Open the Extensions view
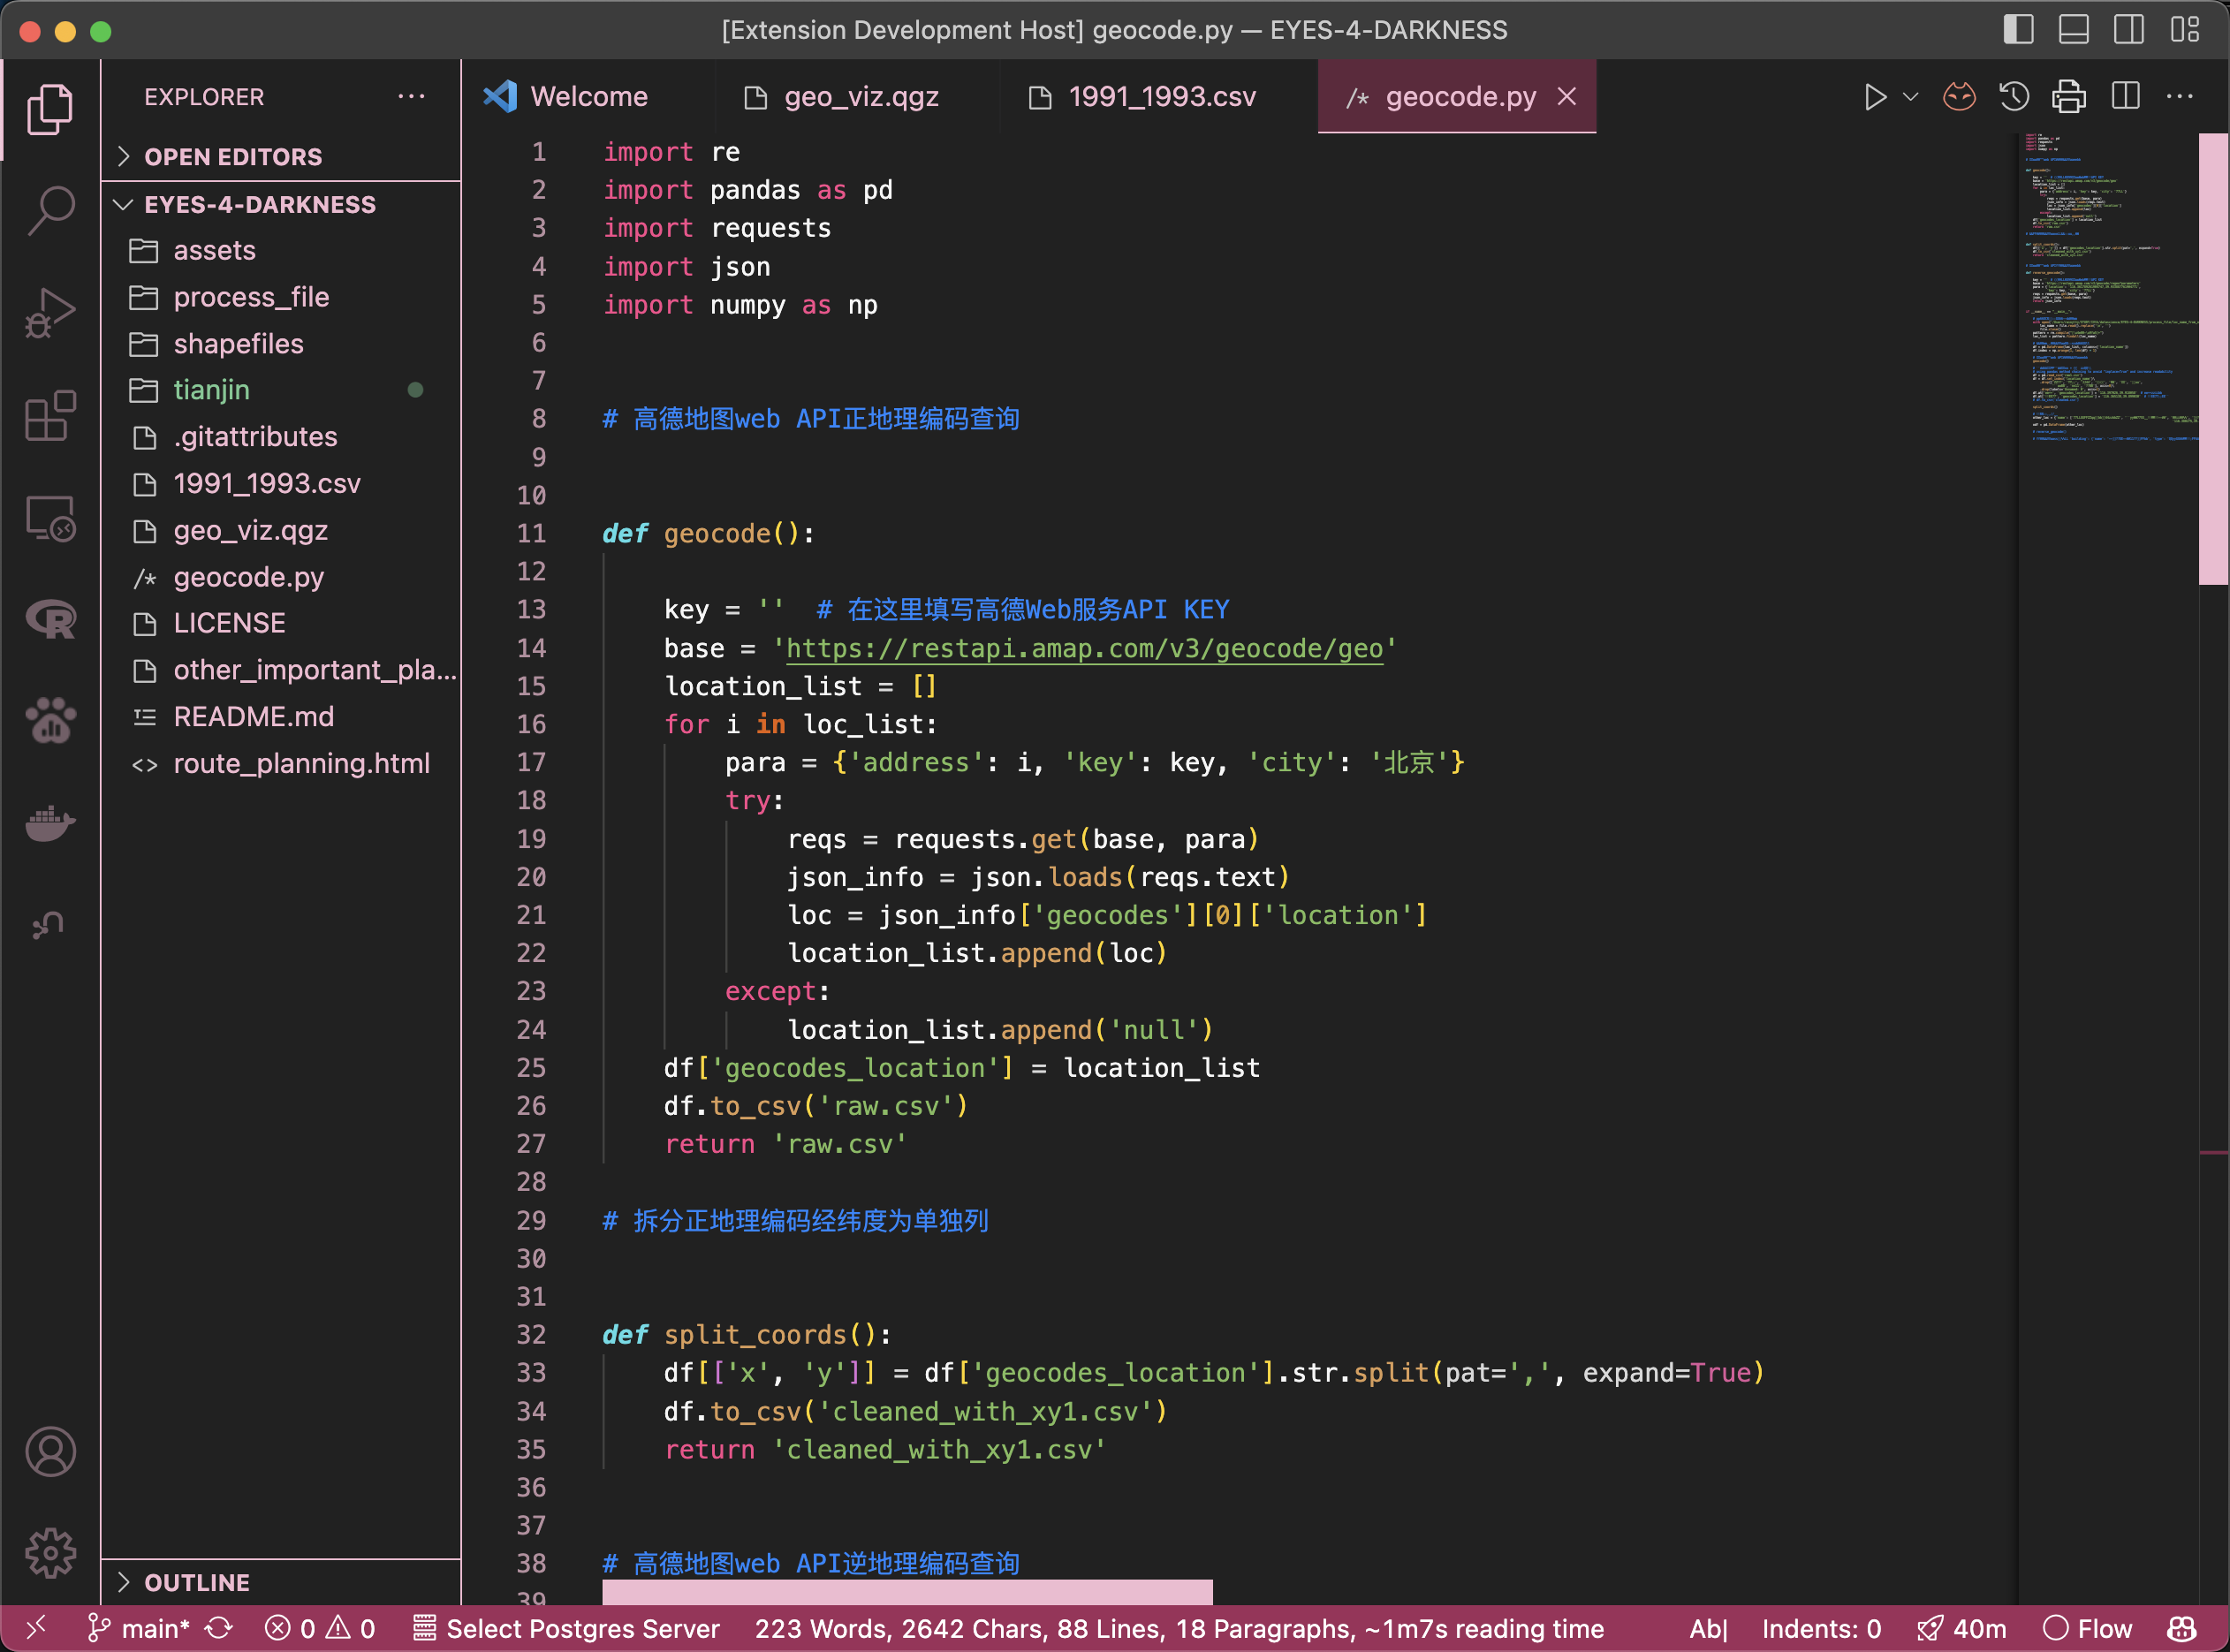 coord(50,416)
